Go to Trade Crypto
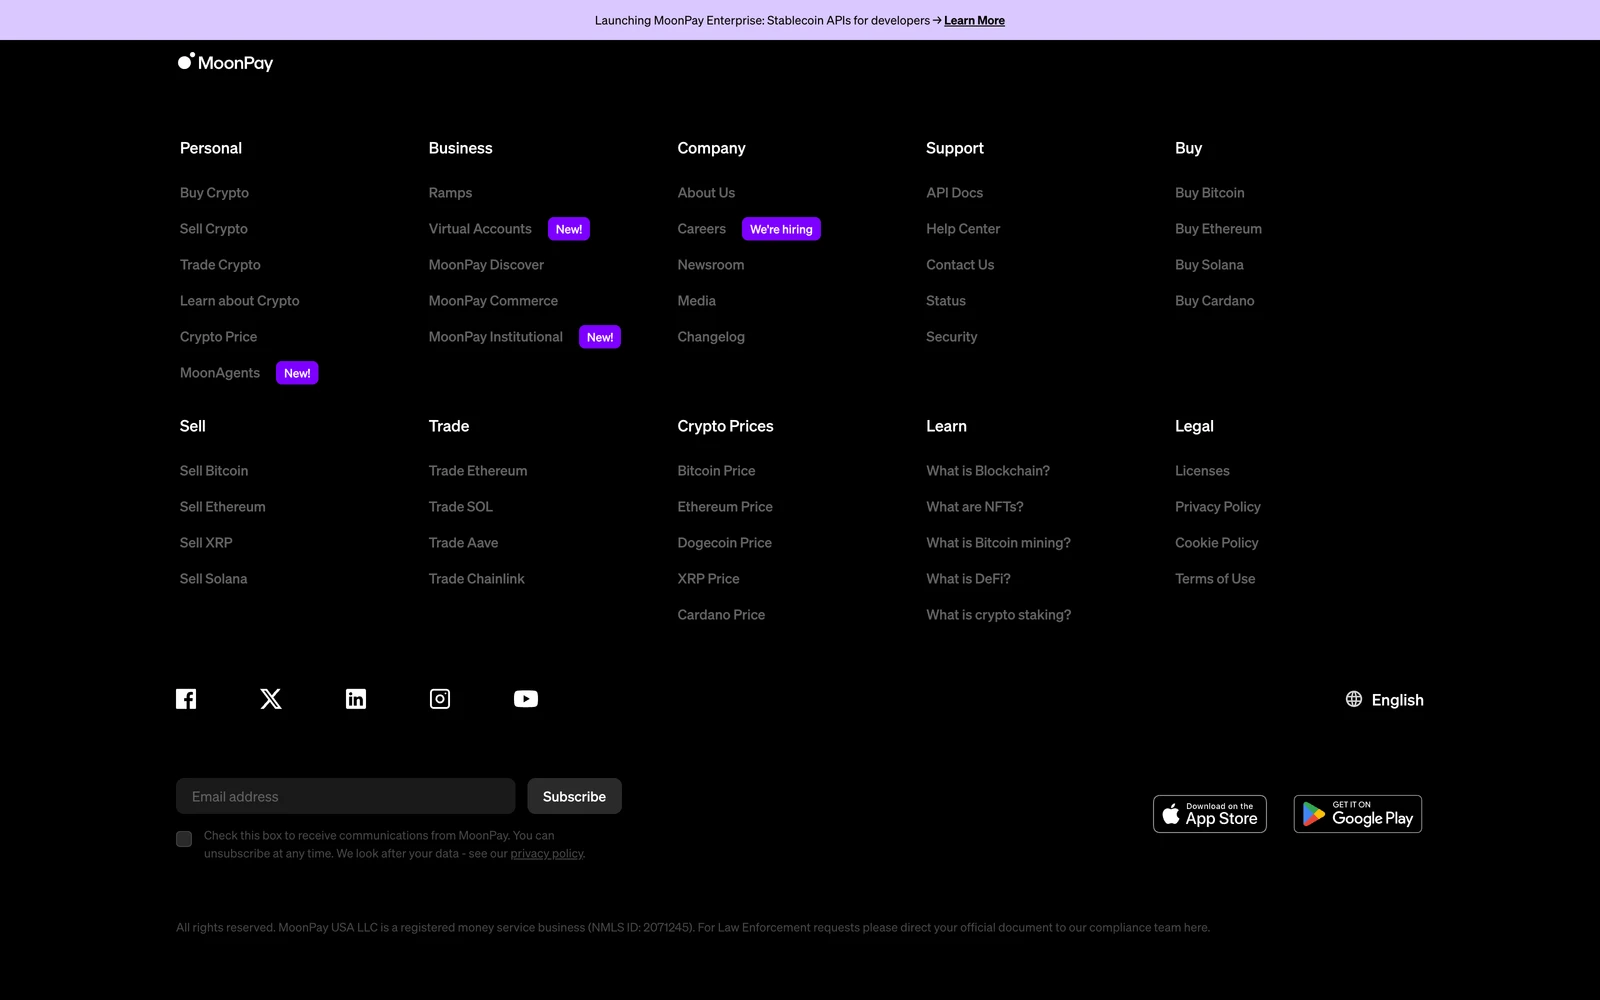Screen dimensions: 1600x1000 (220, 265)
